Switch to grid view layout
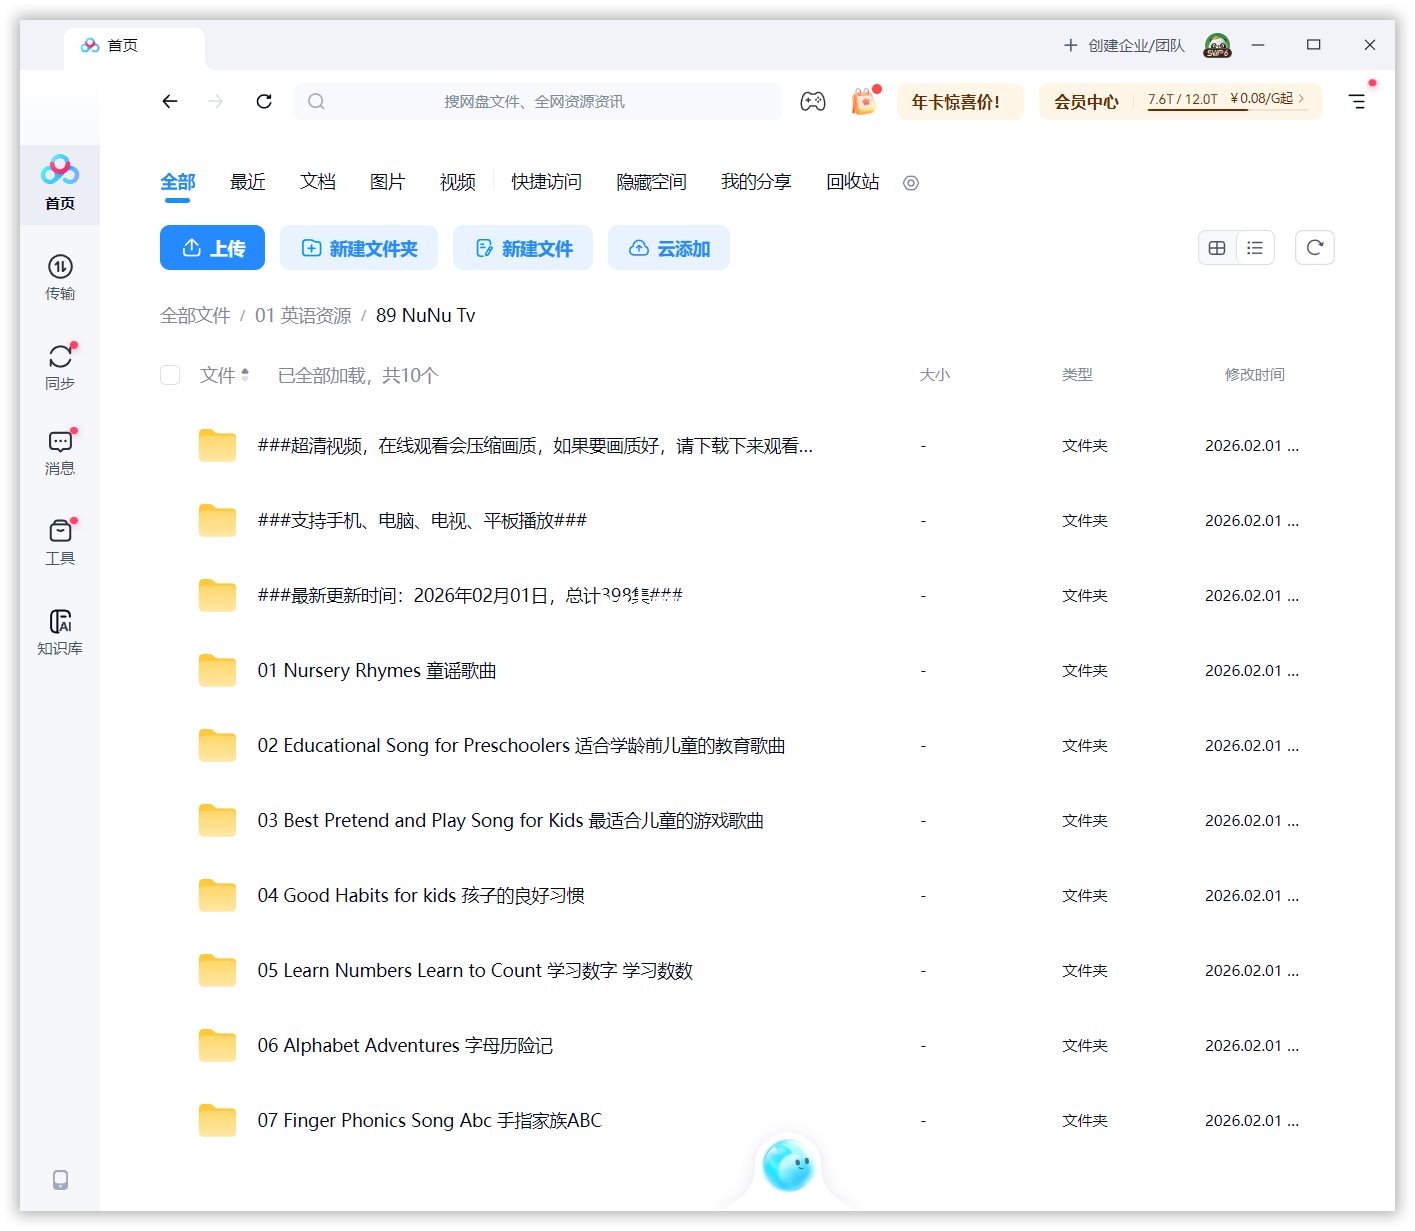Image resolution: width=1415 pixels, height=1231 pixels. tap(1216, 247)
